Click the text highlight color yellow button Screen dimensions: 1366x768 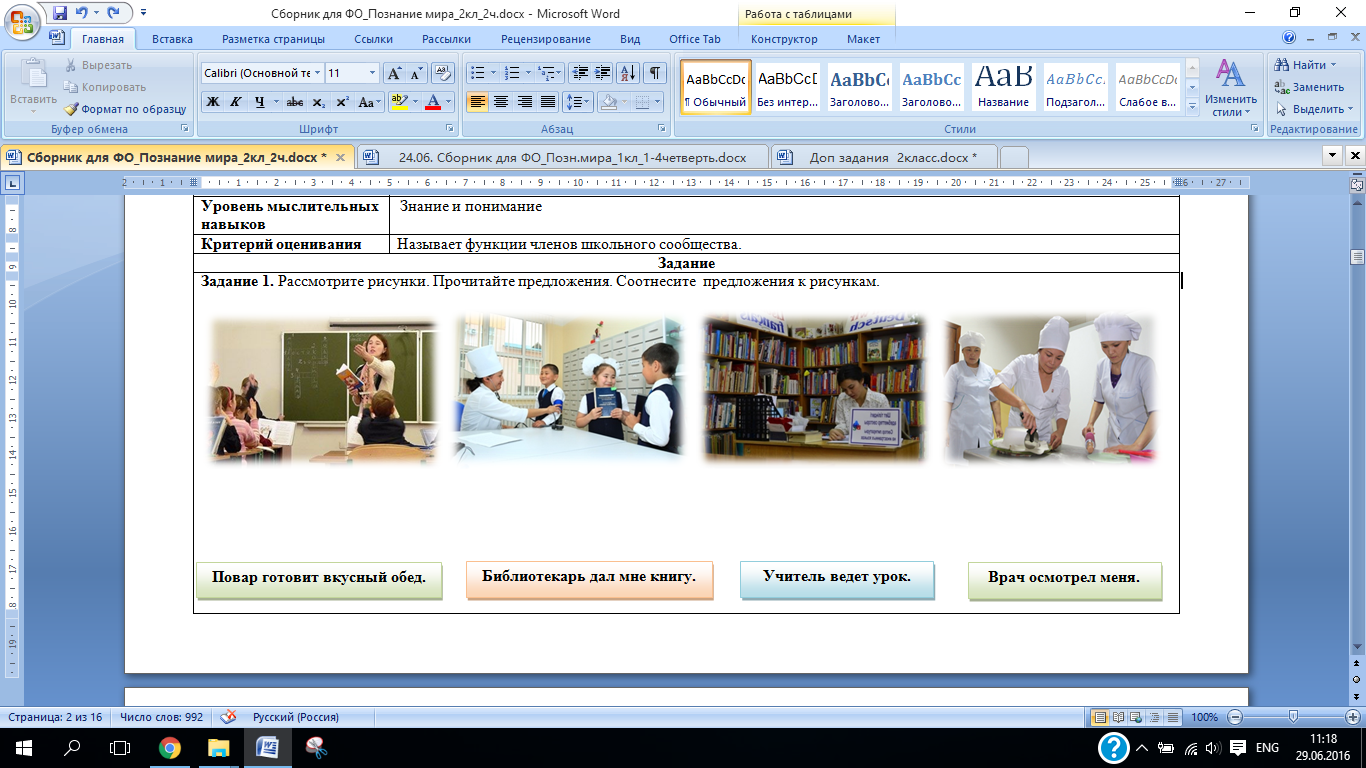(x=399, y=102)
